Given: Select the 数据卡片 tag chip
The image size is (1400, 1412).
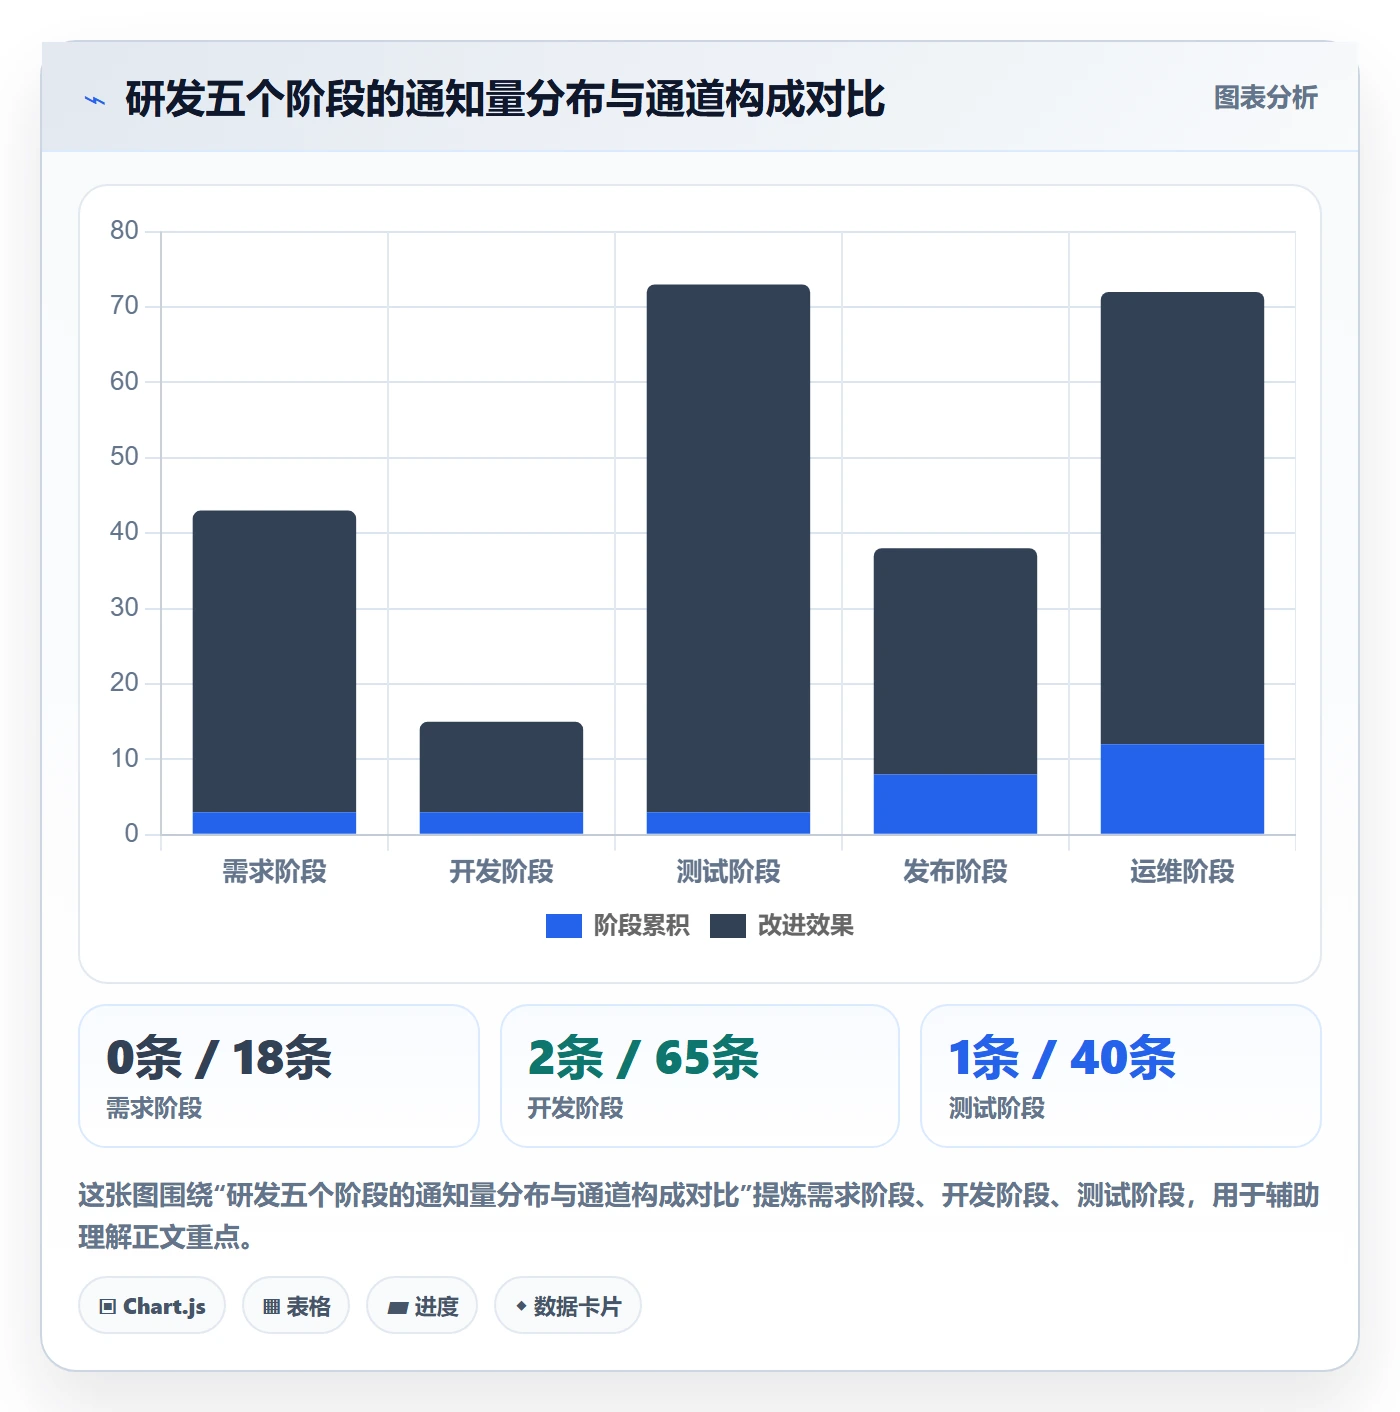Looking at the screenshot, I should (568, 1306).
